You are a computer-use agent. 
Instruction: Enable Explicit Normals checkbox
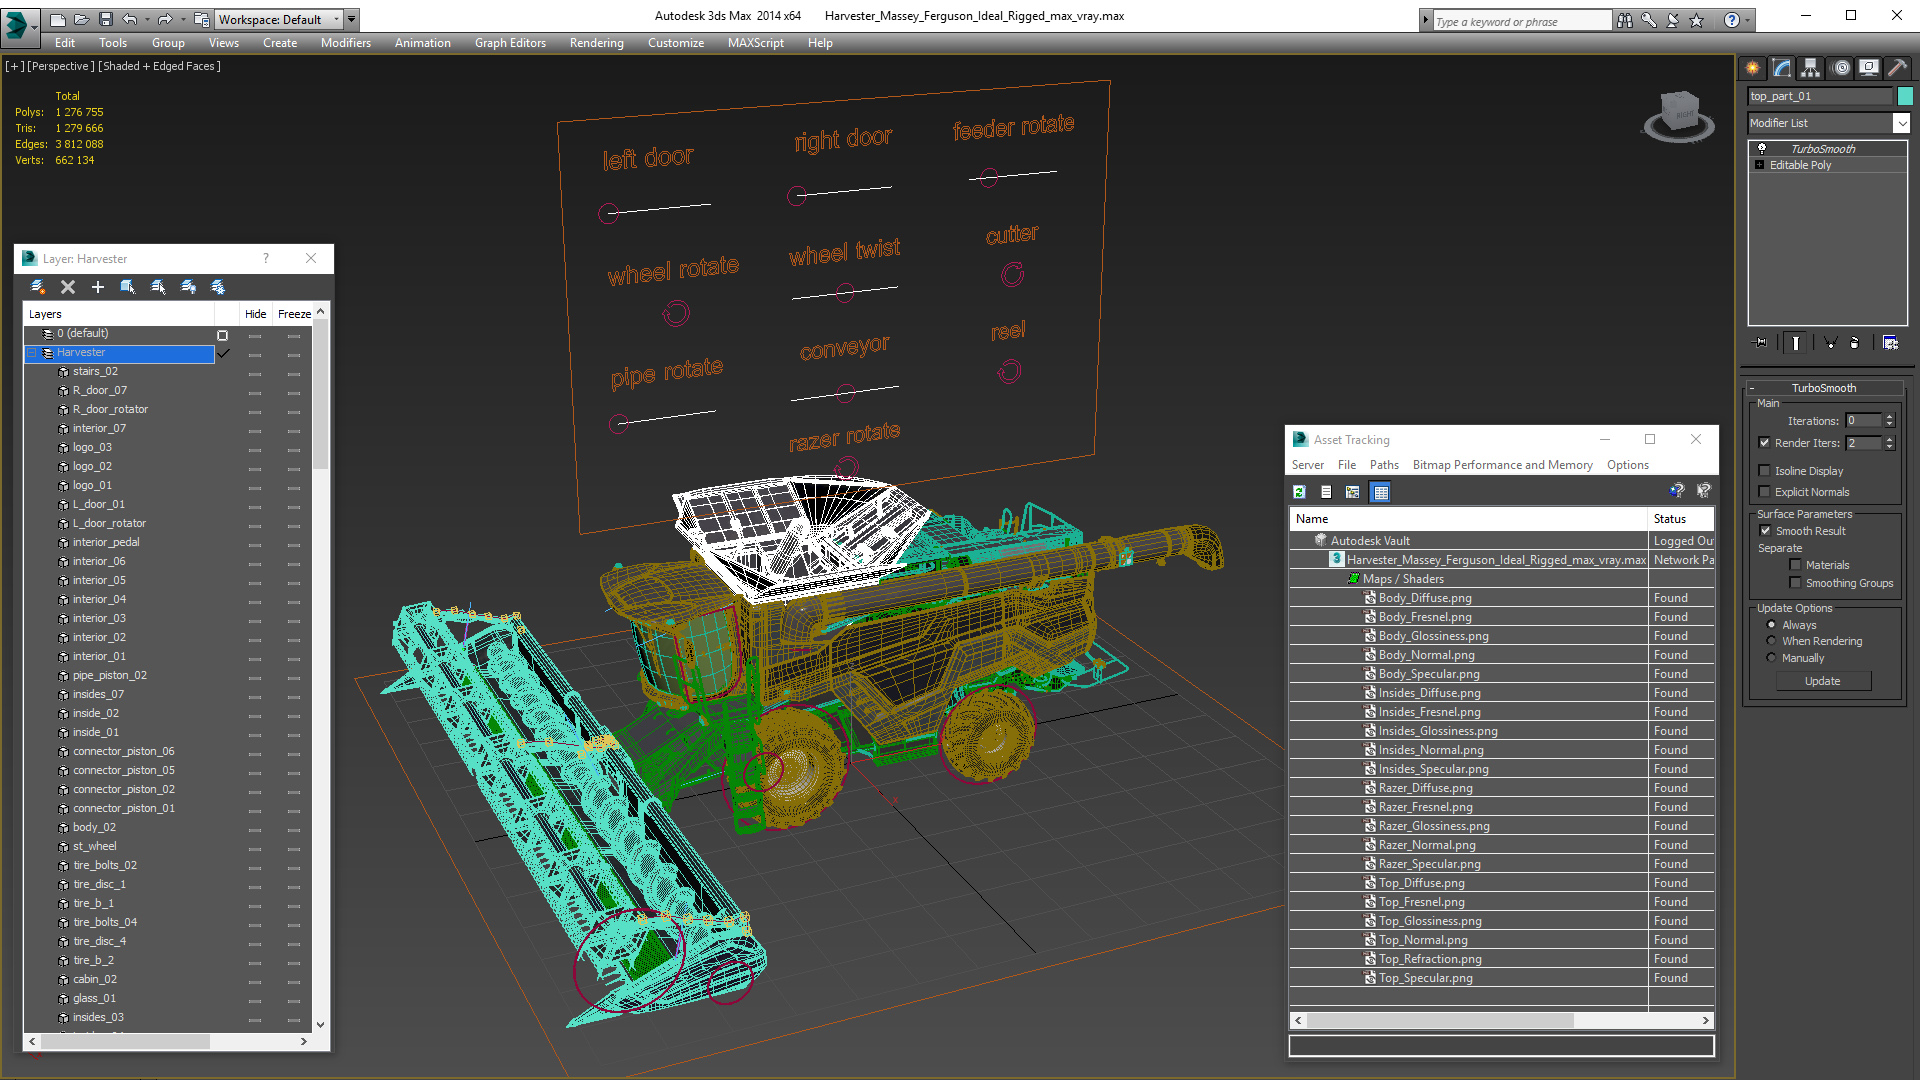1765,491
